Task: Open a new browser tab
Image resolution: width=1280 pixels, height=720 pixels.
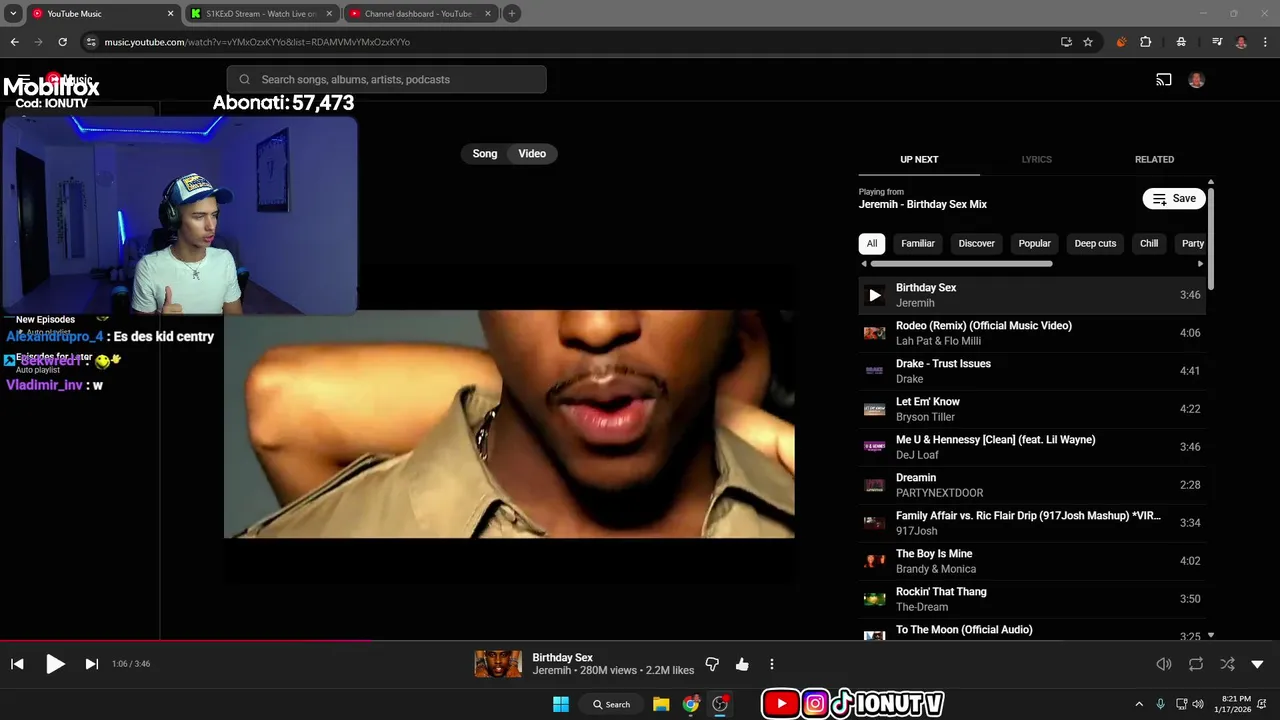Action: [x=512, y=14]
